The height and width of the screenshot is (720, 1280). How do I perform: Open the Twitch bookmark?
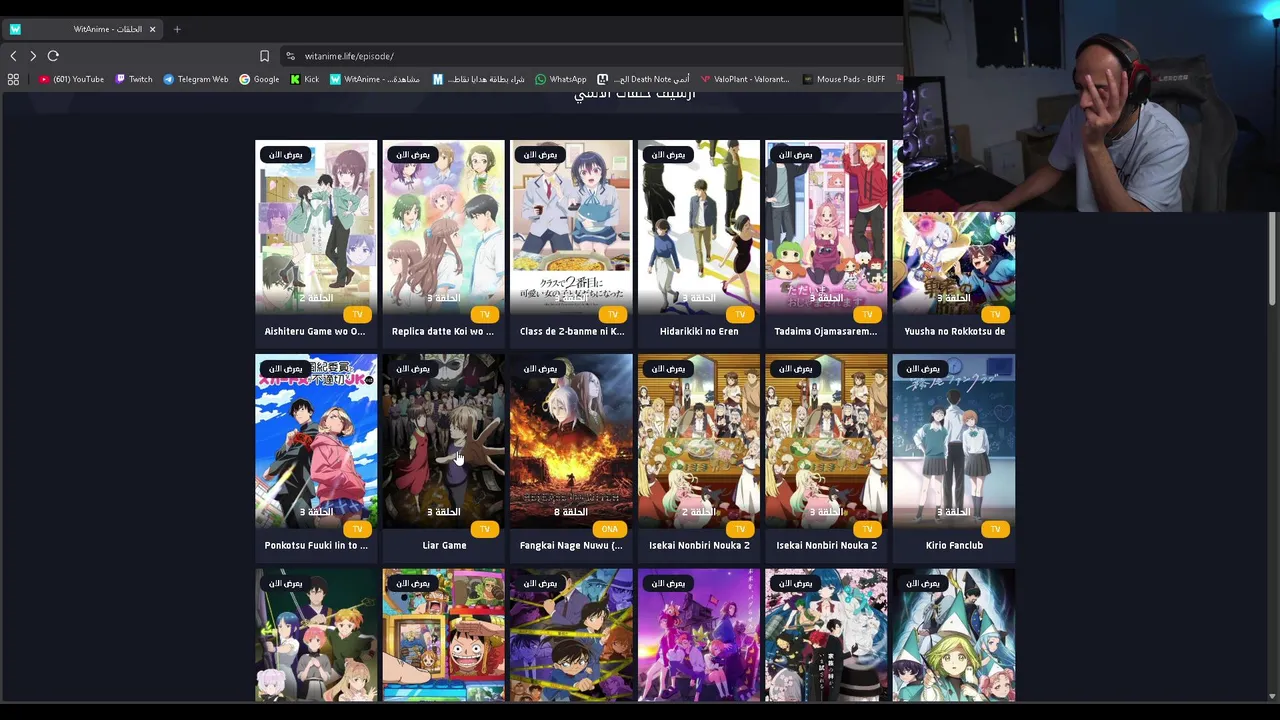tap(134, 79)
